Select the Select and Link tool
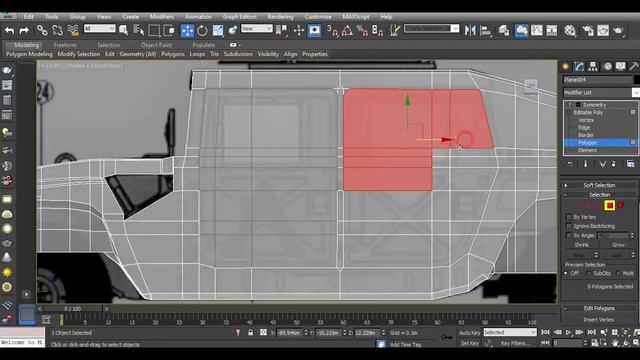 tap(42, 30)
